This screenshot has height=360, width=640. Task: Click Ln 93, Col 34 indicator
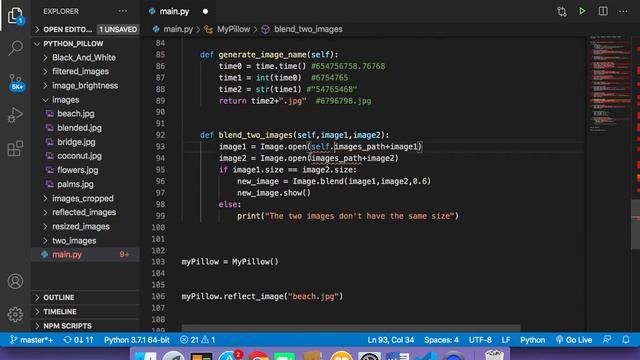(x=391, y=340)
